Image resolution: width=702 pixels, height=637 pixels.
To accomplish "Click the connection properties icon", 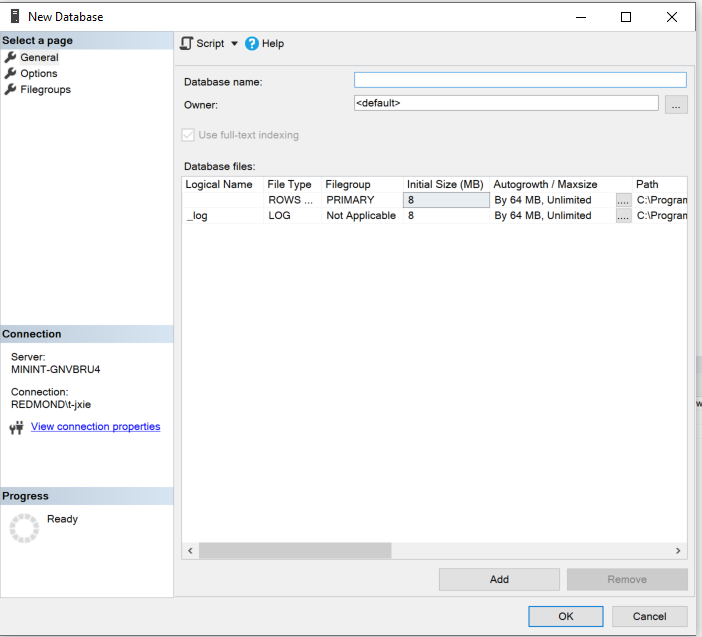I will tap(16, 428).
